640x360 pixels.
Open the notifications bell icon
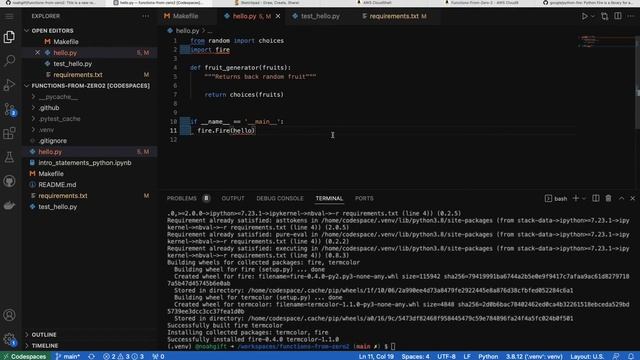pyautogui.click(x=631, y=356)
